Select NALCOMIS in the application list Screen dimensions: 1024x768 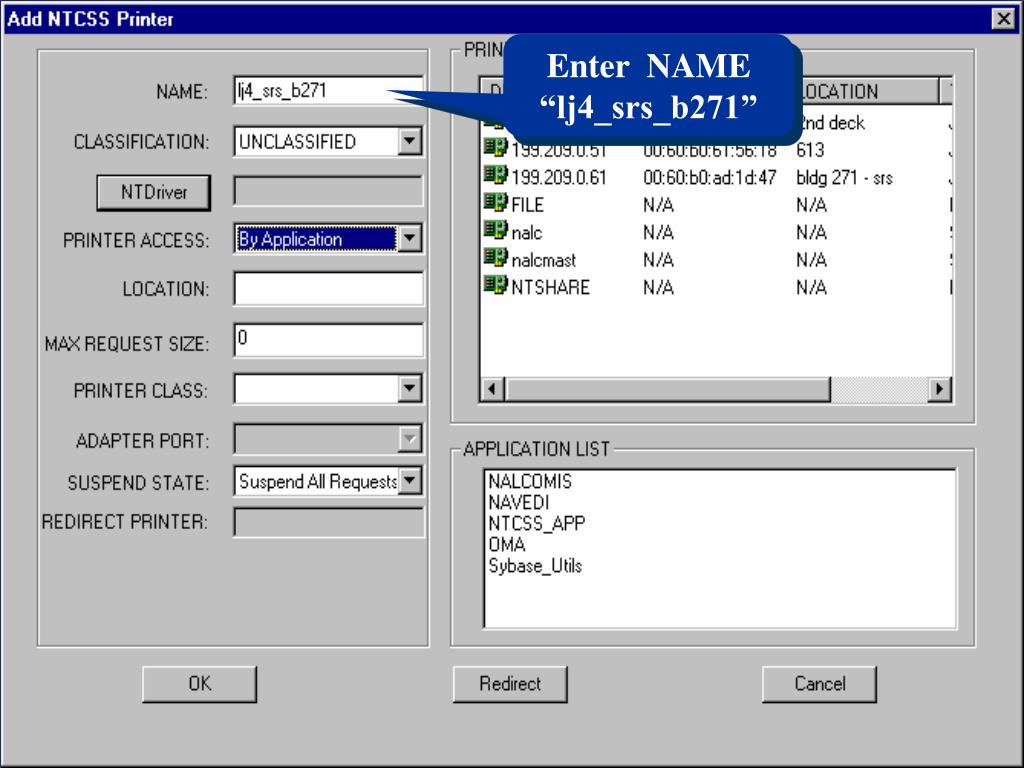[x=530, y=481]
